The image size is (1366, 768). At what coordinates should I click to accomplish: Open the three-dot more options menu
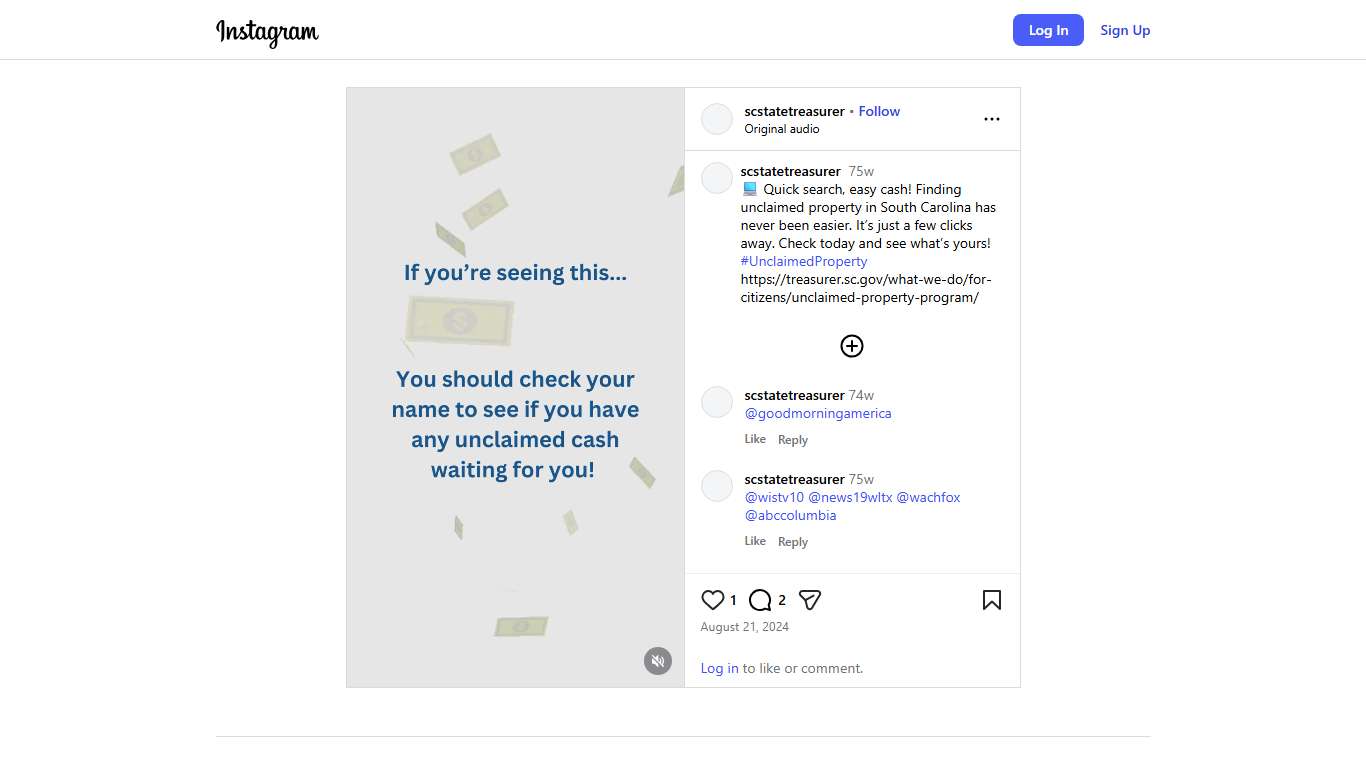pyautogui.click(x=991, y=119)
